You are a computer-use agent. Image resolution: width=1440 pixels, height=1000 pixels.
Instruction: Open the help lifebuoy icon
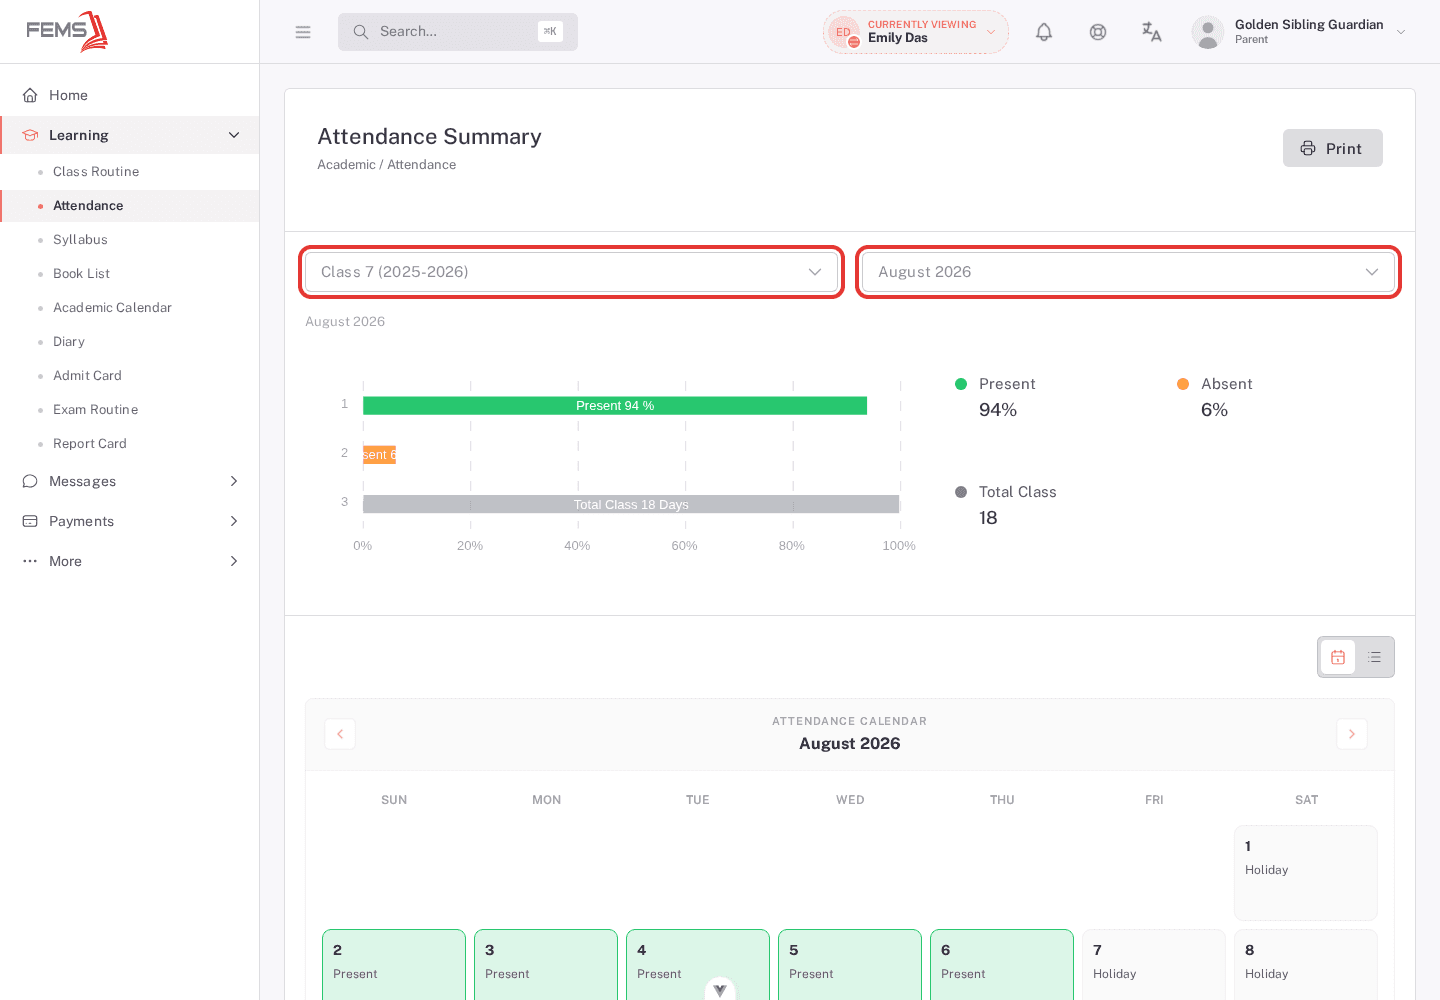1098,32
